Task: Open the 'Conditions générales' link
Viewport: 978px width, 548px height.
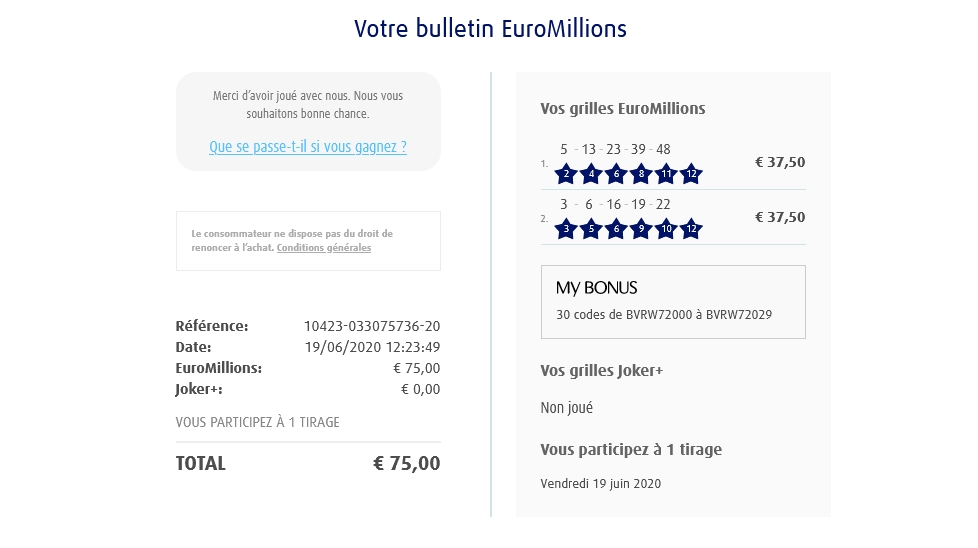Action: pos(324,248)
